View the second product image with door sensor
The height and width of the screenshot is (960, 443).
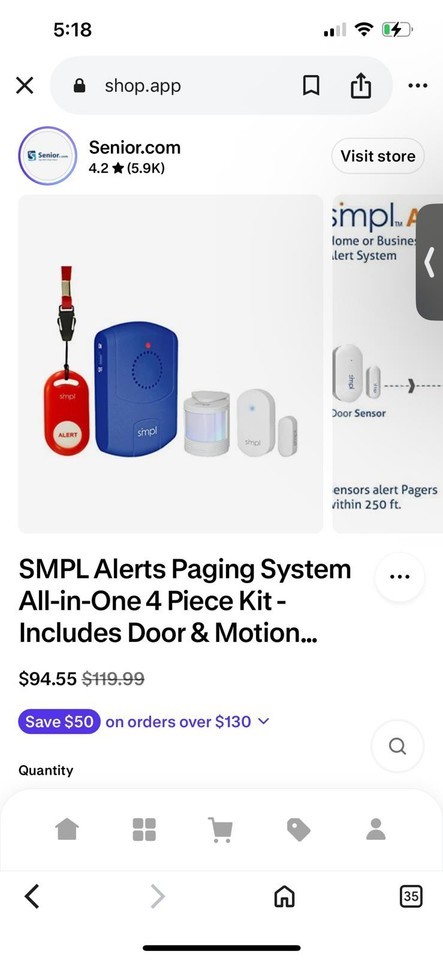coord(387,364)
